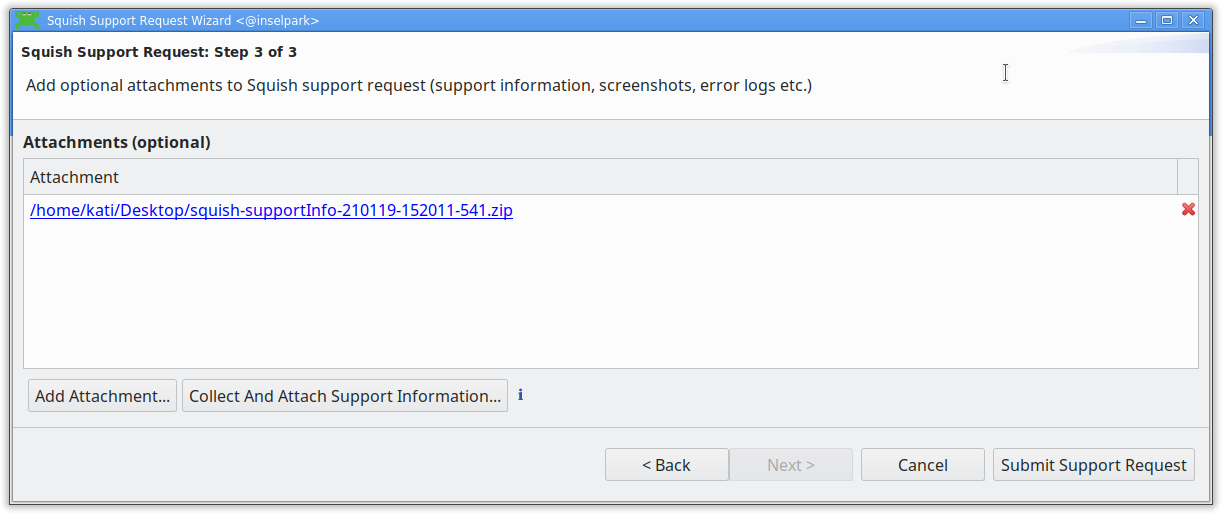Cancel the support request wizard

coord(922,465)
